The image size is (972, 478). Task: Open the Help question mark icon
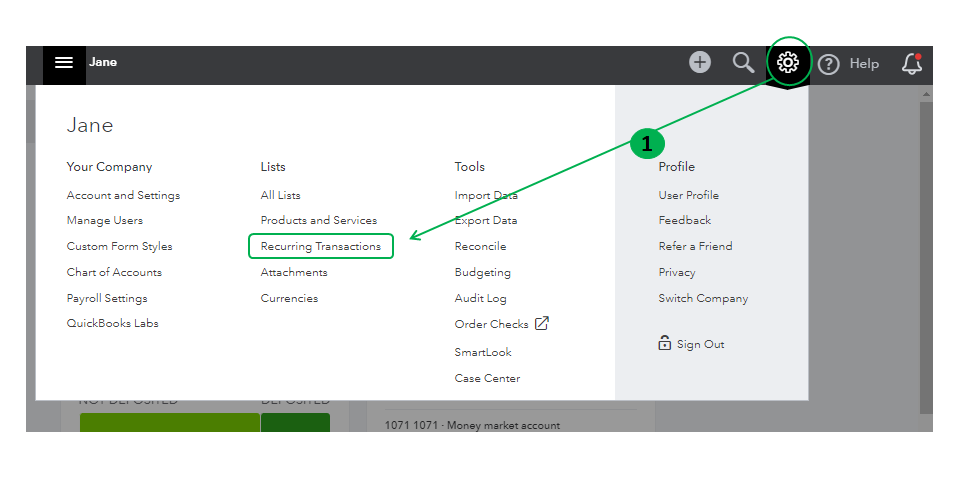(x=828, y=64)
